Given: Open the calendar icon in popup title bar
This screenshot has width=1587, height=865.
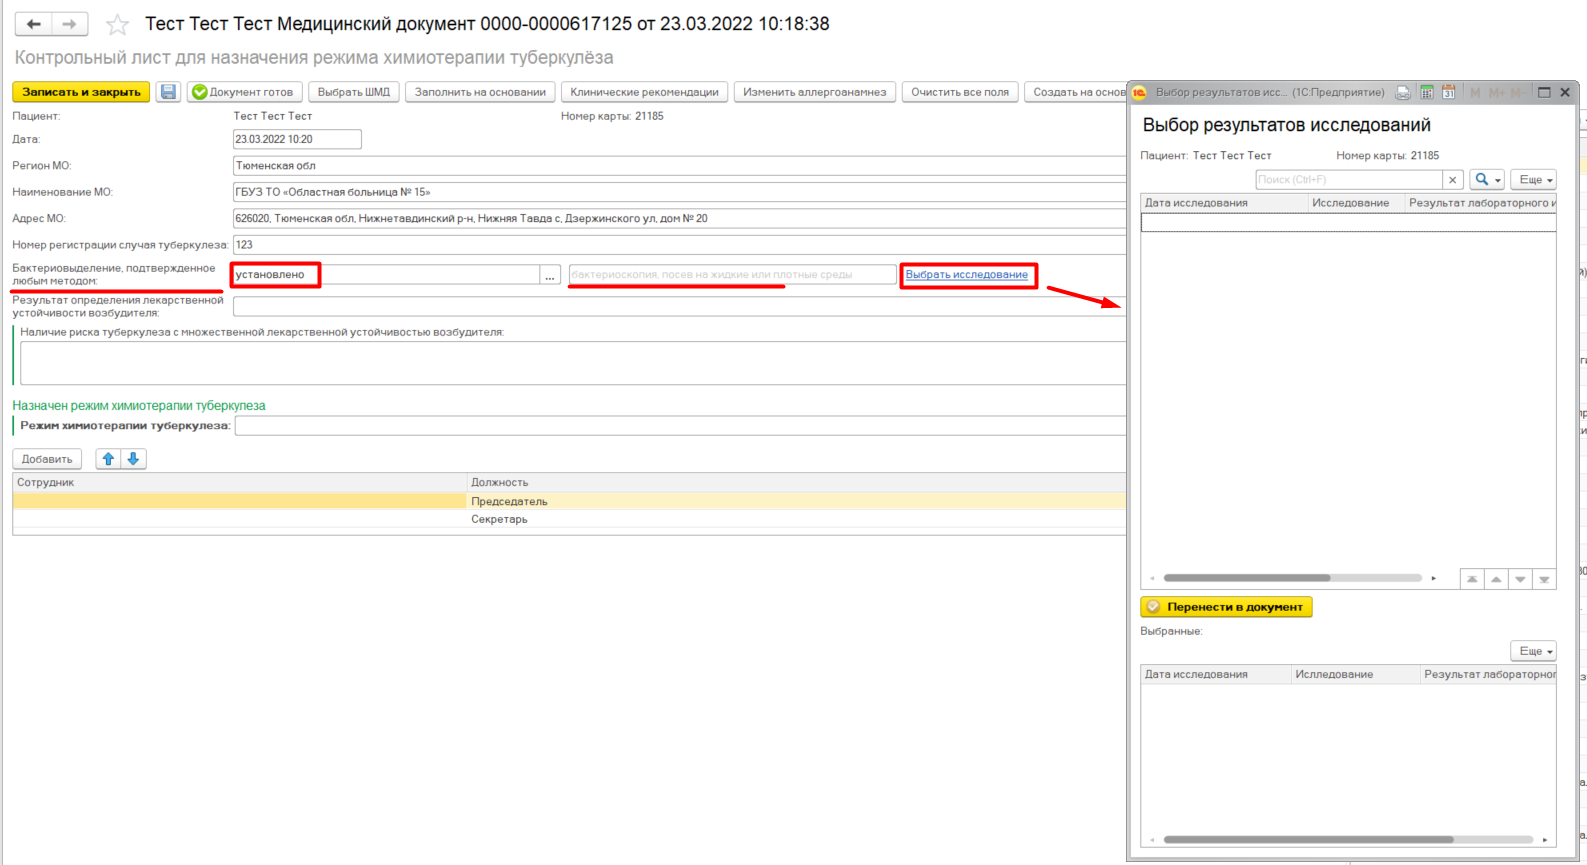Looking at the screenshot, I should tap(1448, 92).
